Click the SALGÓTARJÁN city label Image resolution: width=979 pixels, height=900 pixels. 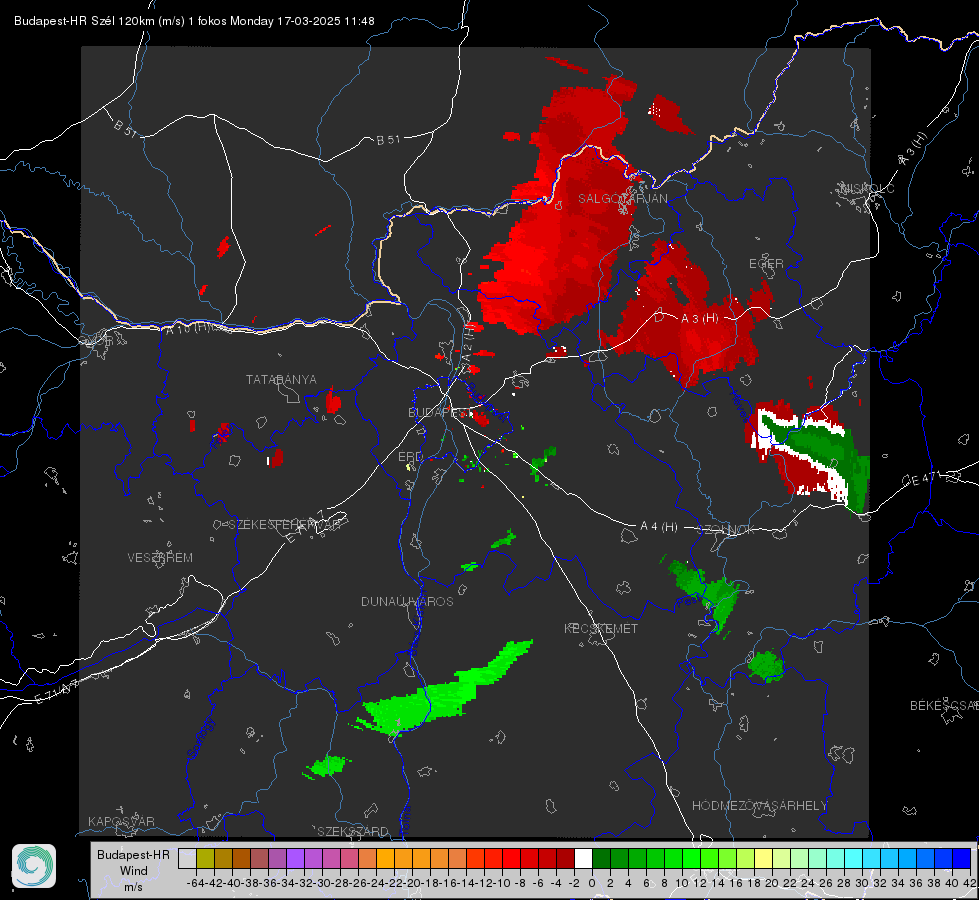pyautogui.click(x=622, y=199)
